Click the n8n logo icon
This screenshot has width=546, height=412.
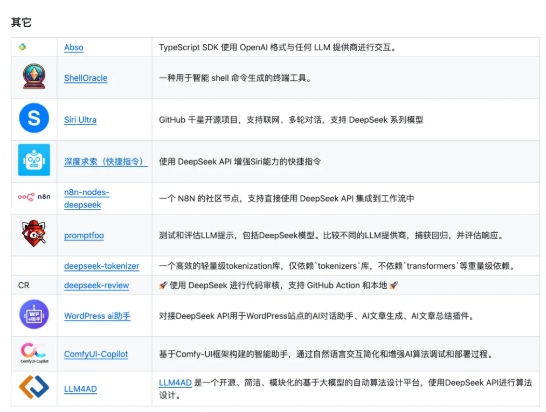pyautogui.click(x=34, y=197)
